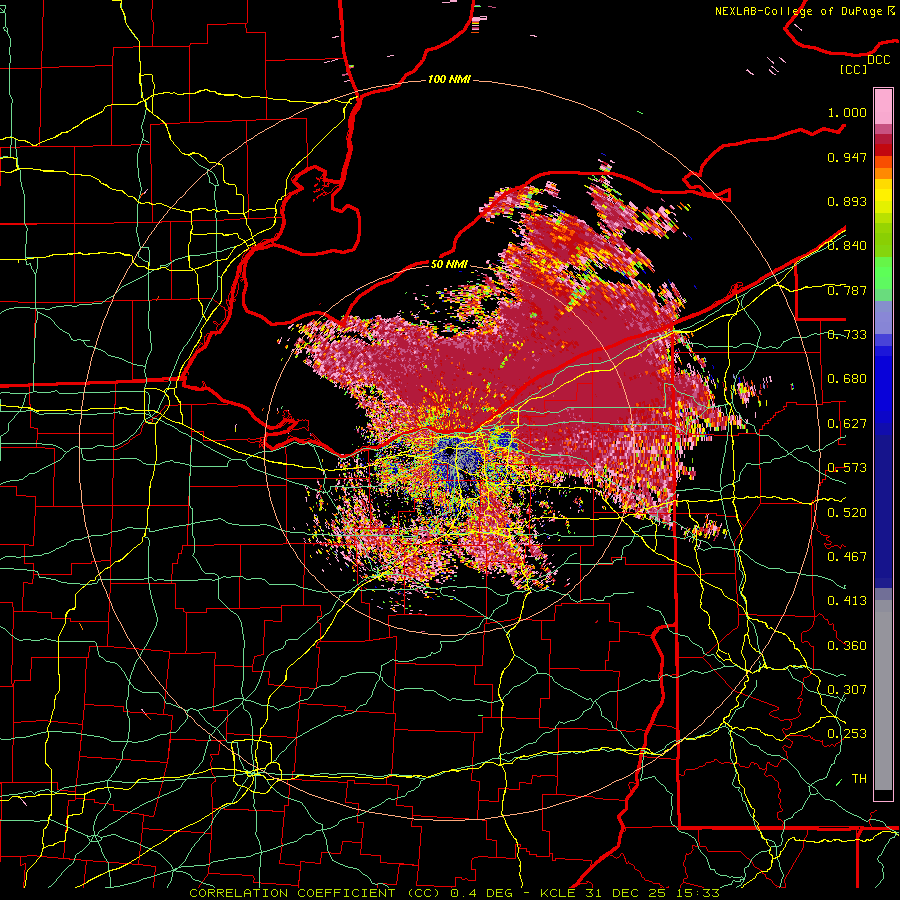
Task: Click the 100 NMI range ring label
Action: [x=449, y=79]
